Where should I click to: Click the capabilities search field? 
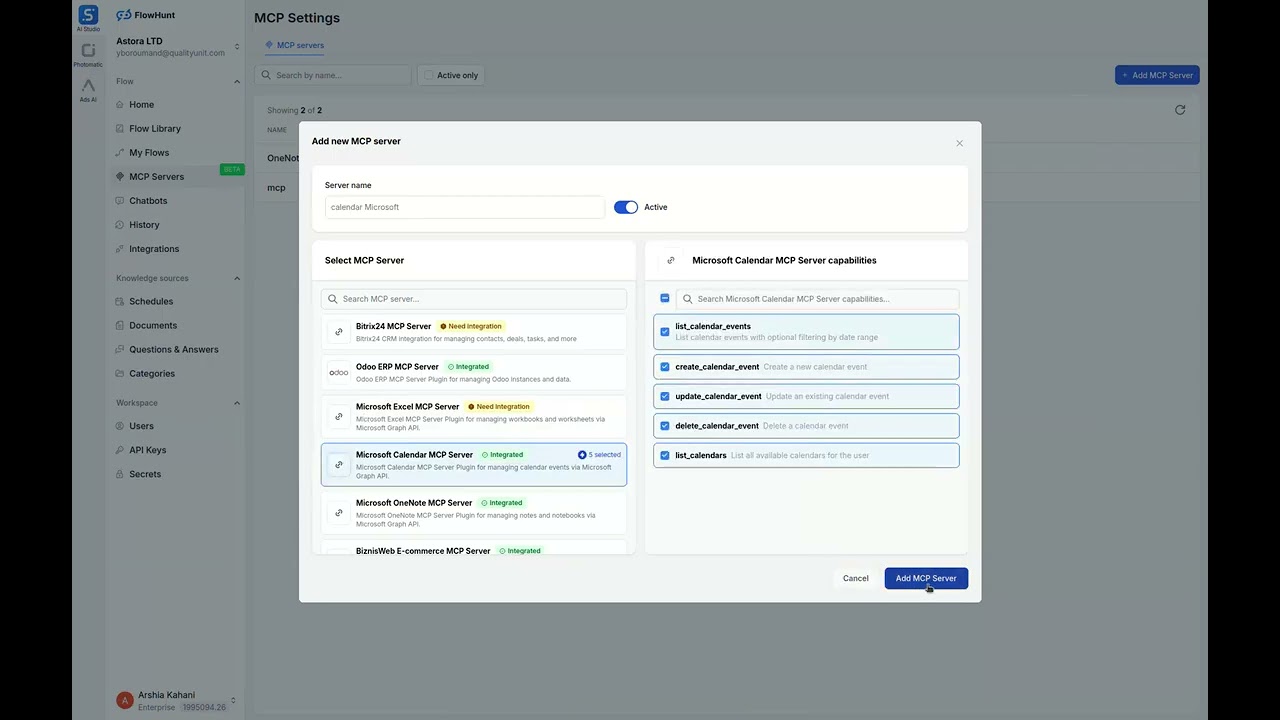point(817,299)
